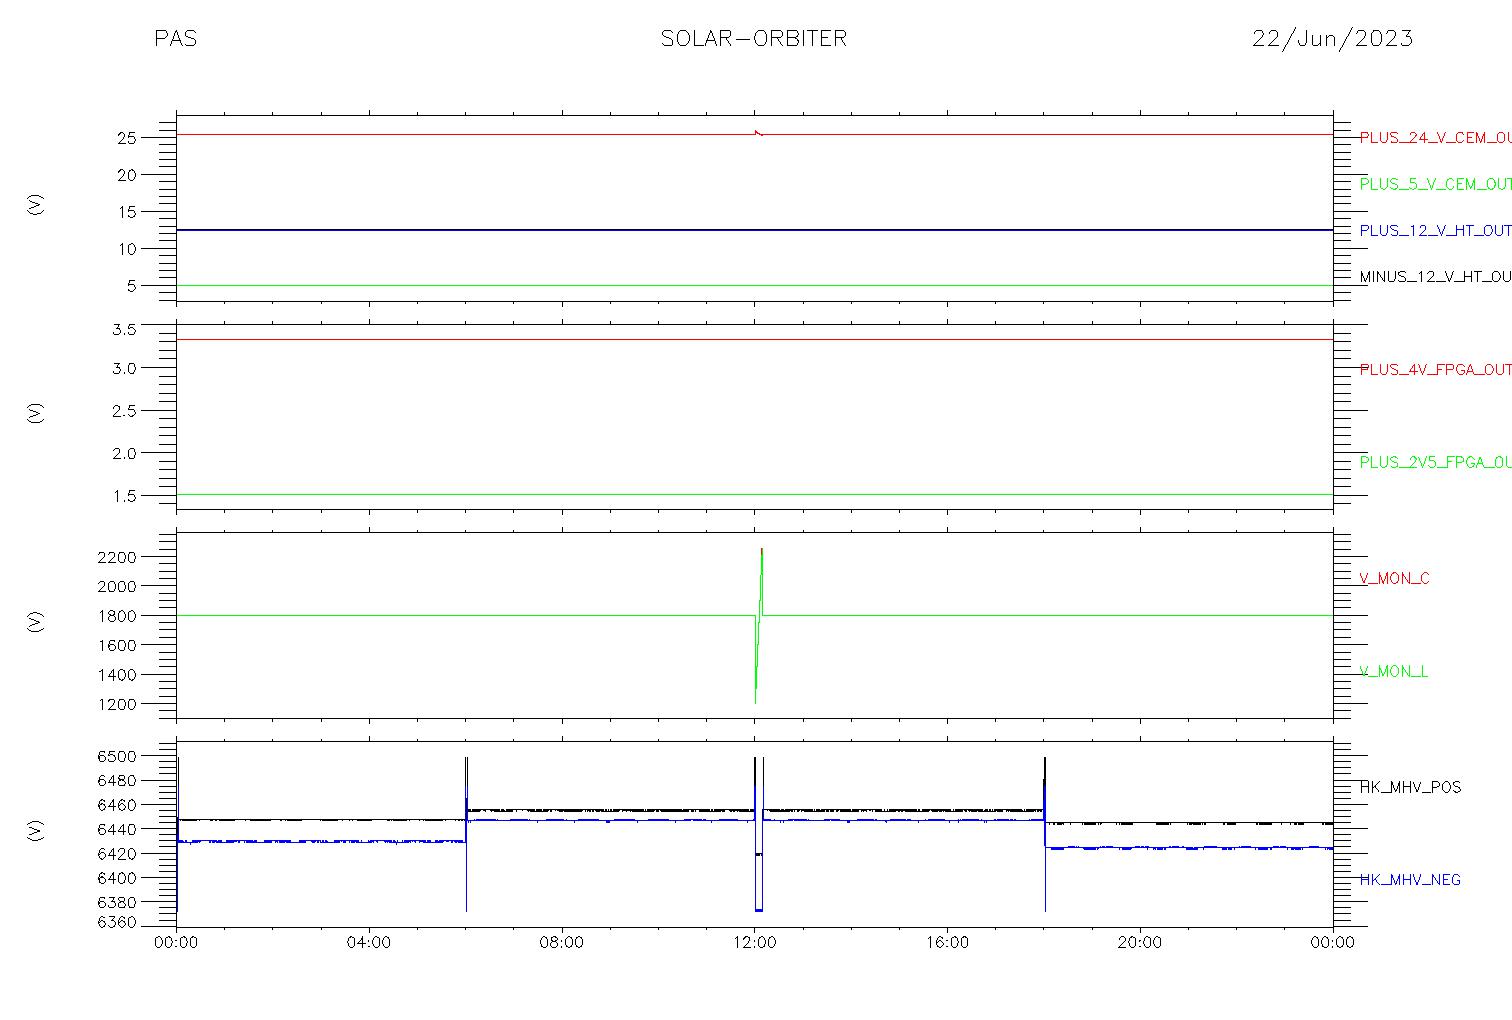The width and height of the screenshot is (1512, 1020).
Task: Click the "6440" y-axis tick label
Action: tap(117, 830)
